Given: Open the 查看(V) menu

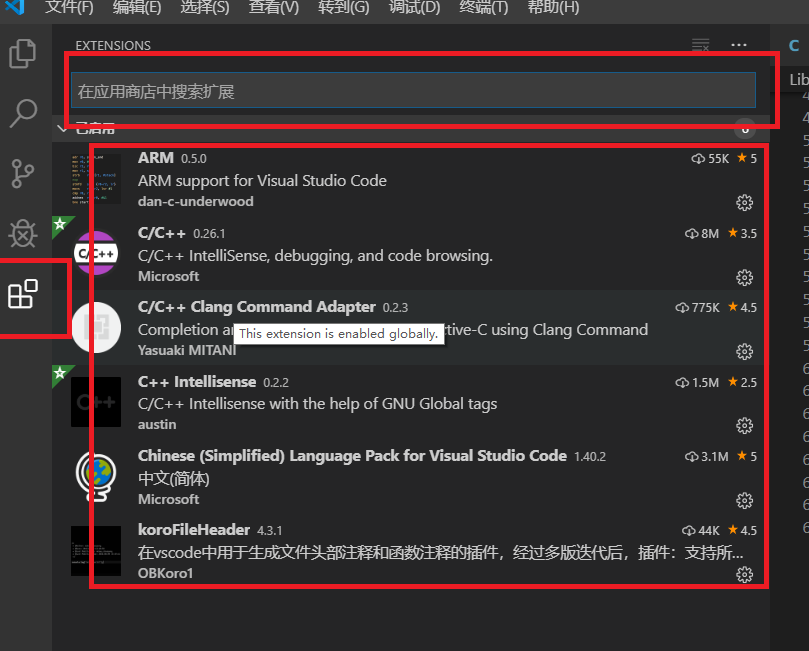Looking at the screenshot, I should pos(273,8).
